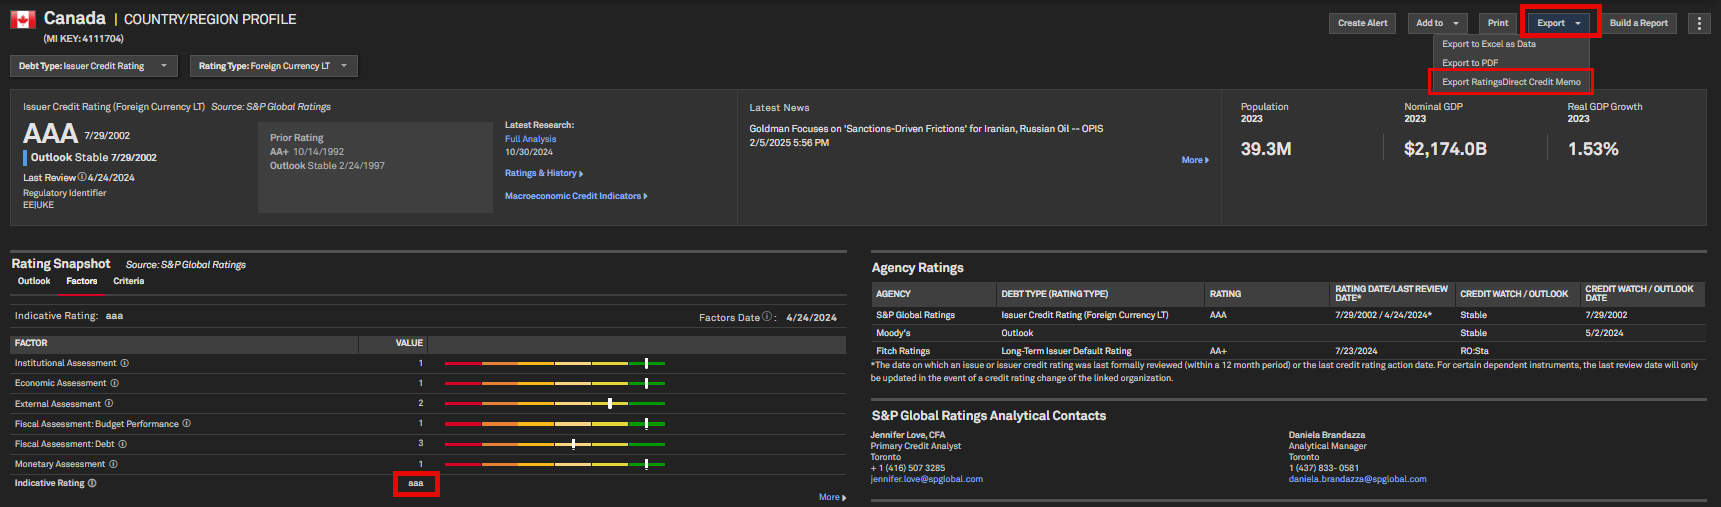
Task: Click More link under Latest News
Action: pyautogui.click(x=1195, y=160)
